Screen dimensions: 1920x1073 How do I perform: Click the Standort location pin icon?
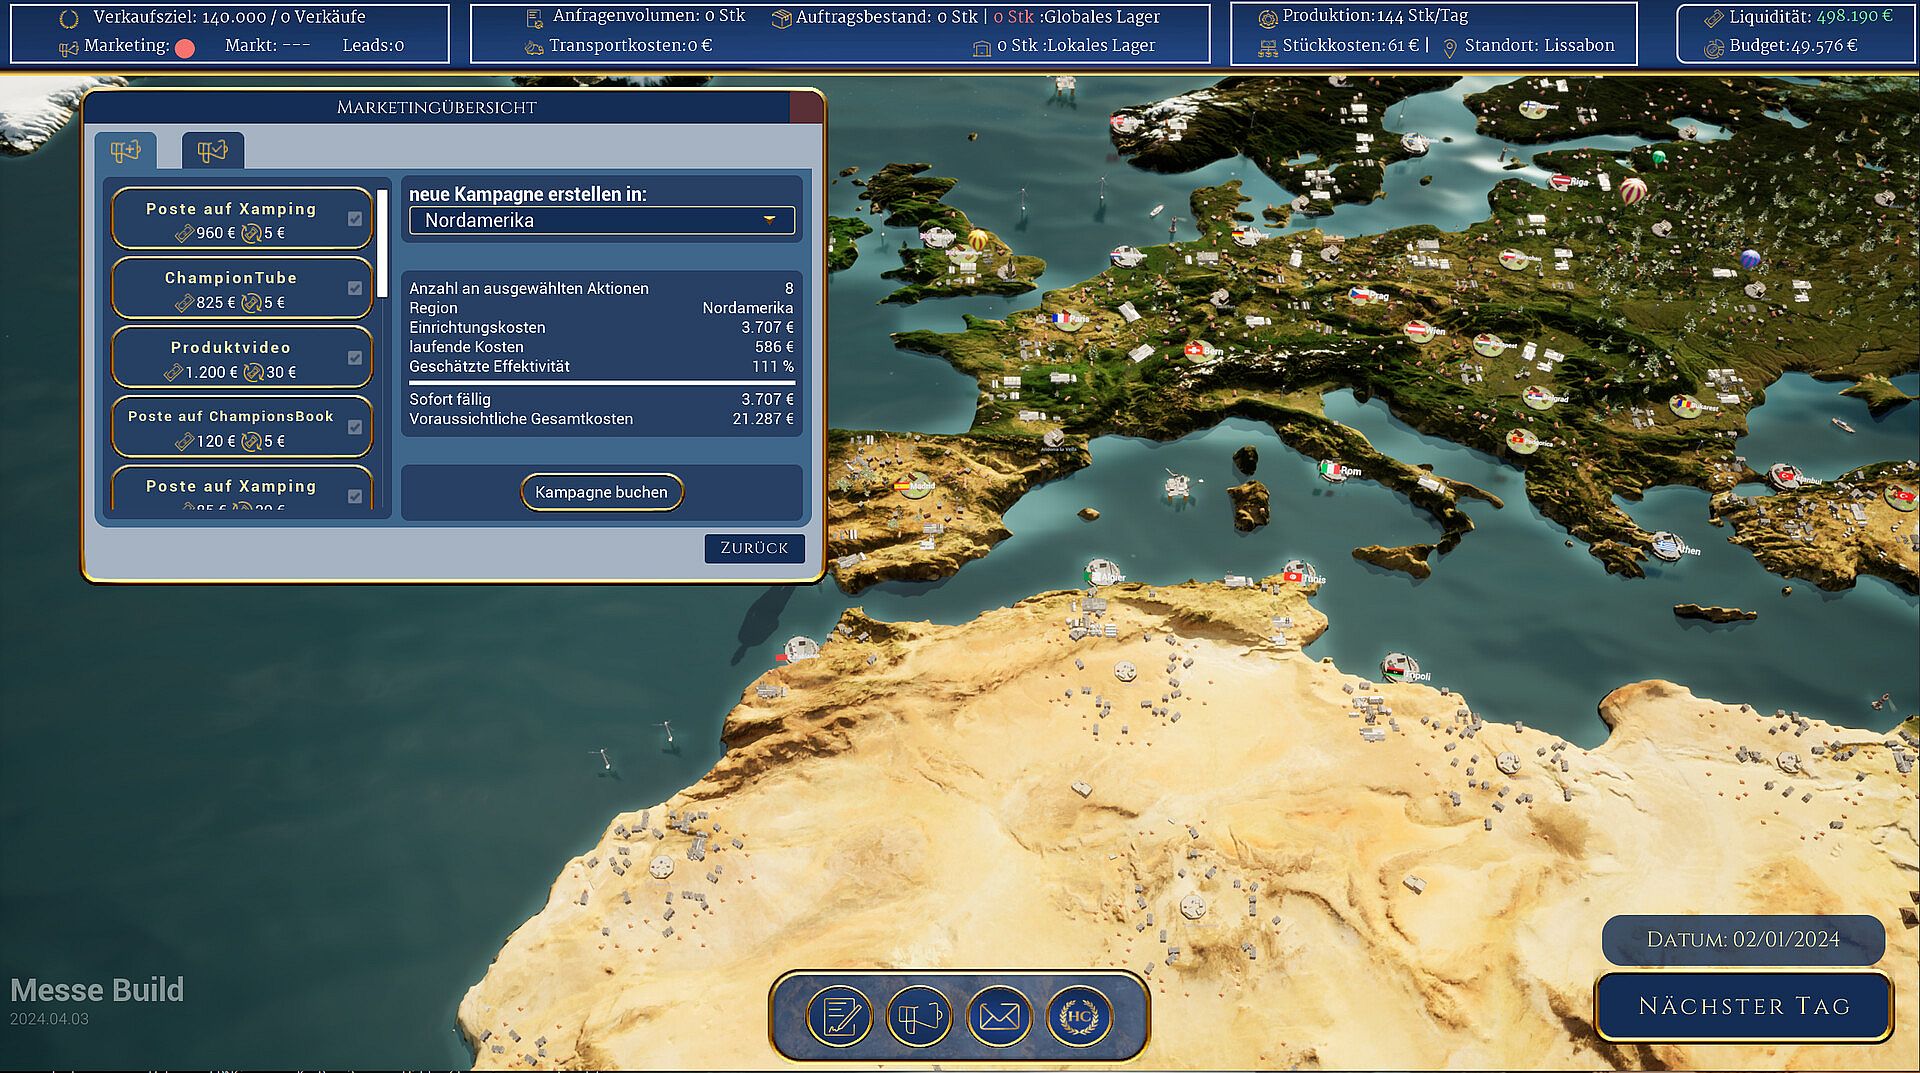coord(1450,47)
